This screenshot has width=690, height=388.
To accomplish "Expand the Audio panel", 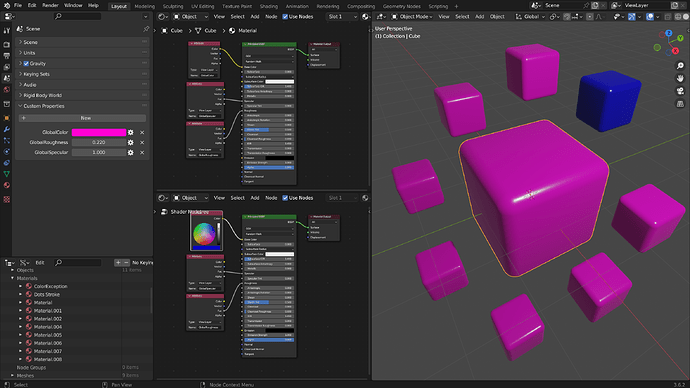I will 82,85.
